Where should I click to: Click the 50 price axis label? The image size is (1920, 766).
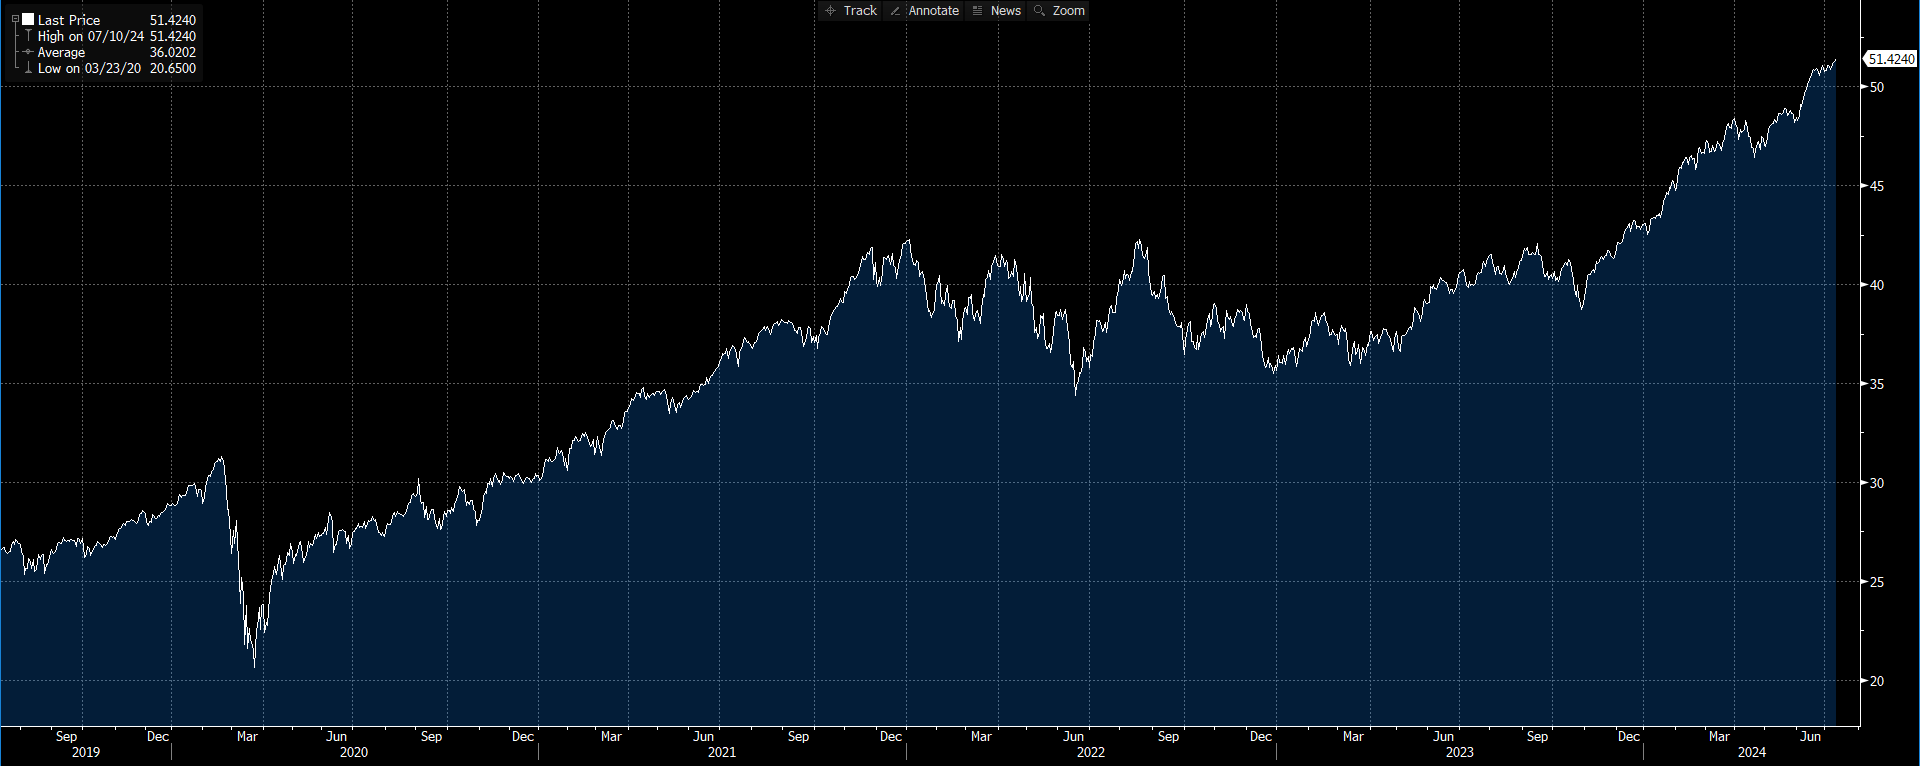[1877, 87]
